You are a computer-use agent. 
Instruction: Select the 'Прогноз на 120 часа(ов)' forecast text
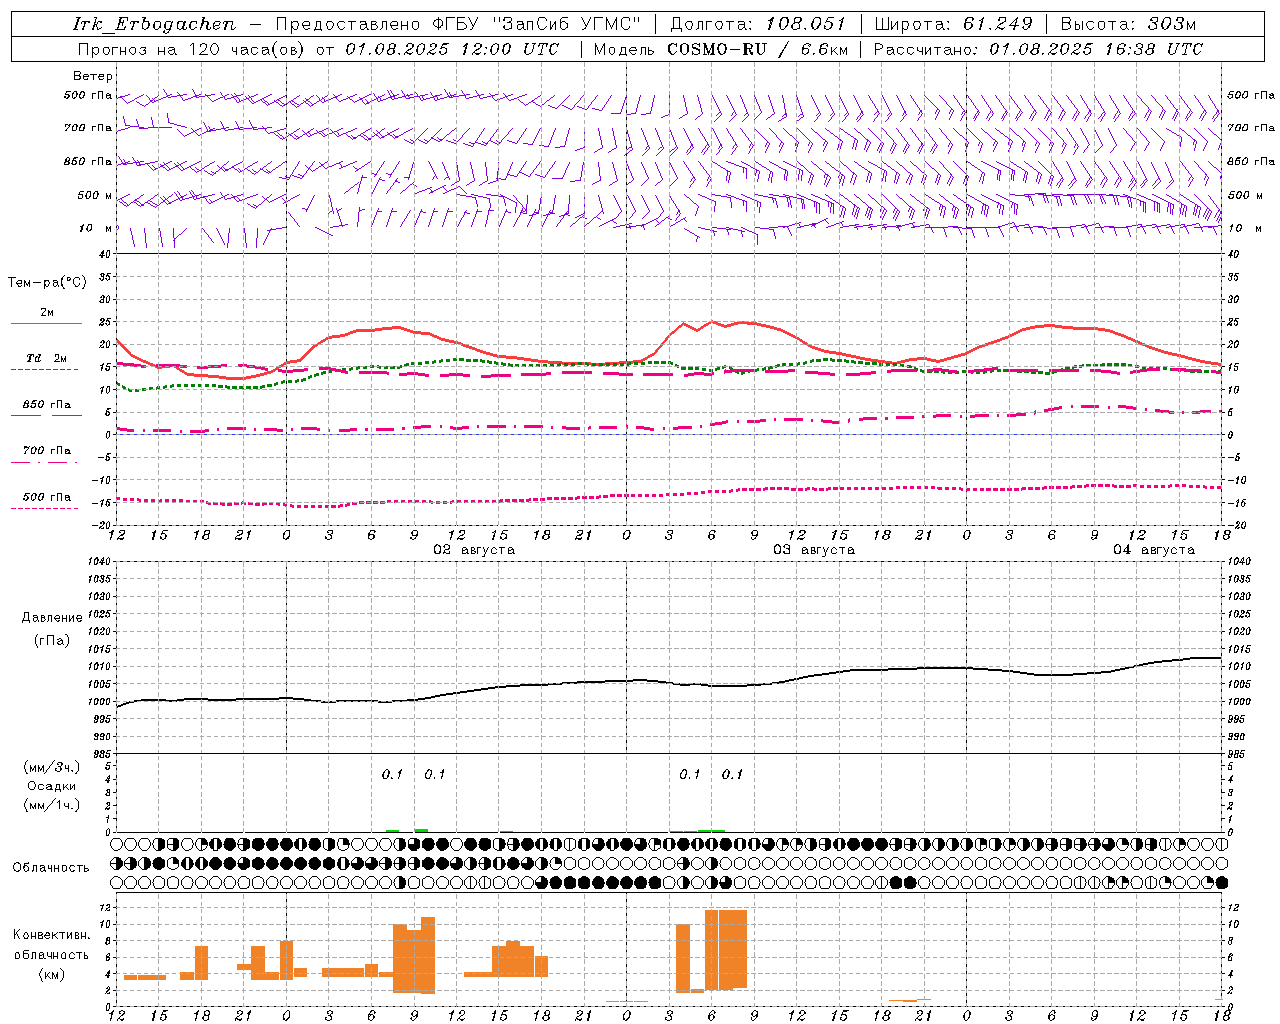coord(192,49)
